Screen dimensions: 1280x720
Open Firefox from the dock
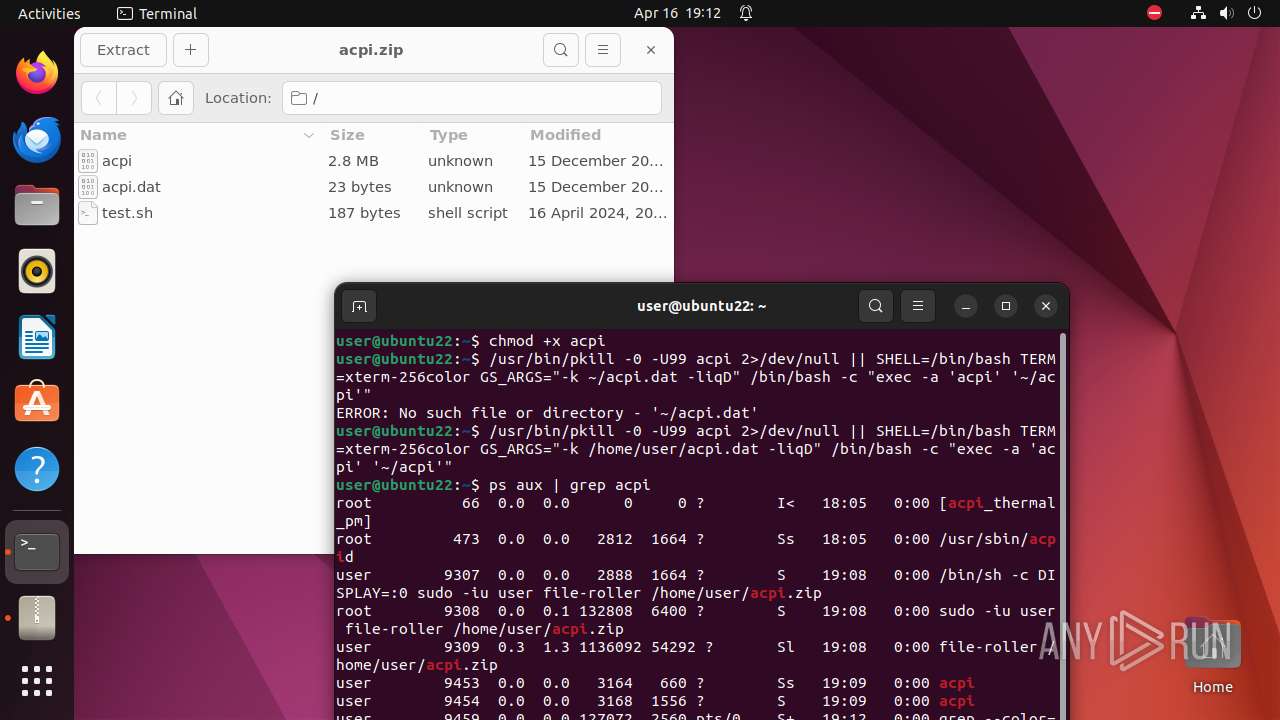[x=37, y=73]
